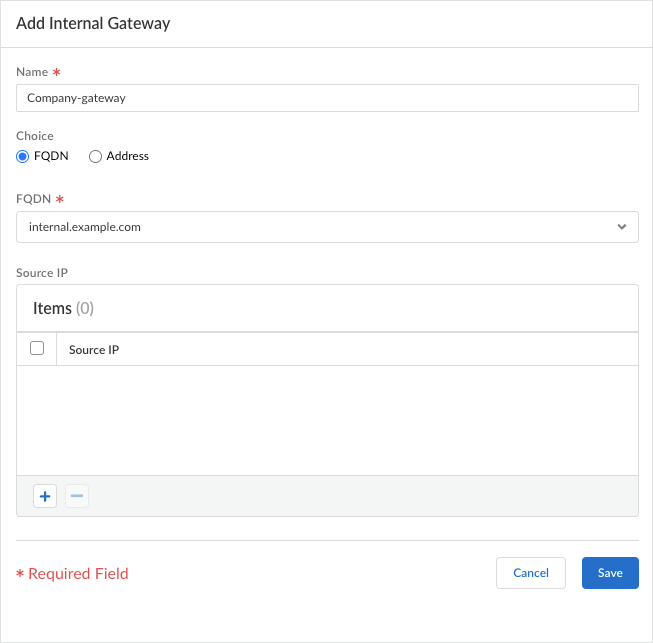This screenshot has height=643, width=653.
Task: Click the red asterisk beside Name
Action: pyautogui.click(x=56, y=73)
